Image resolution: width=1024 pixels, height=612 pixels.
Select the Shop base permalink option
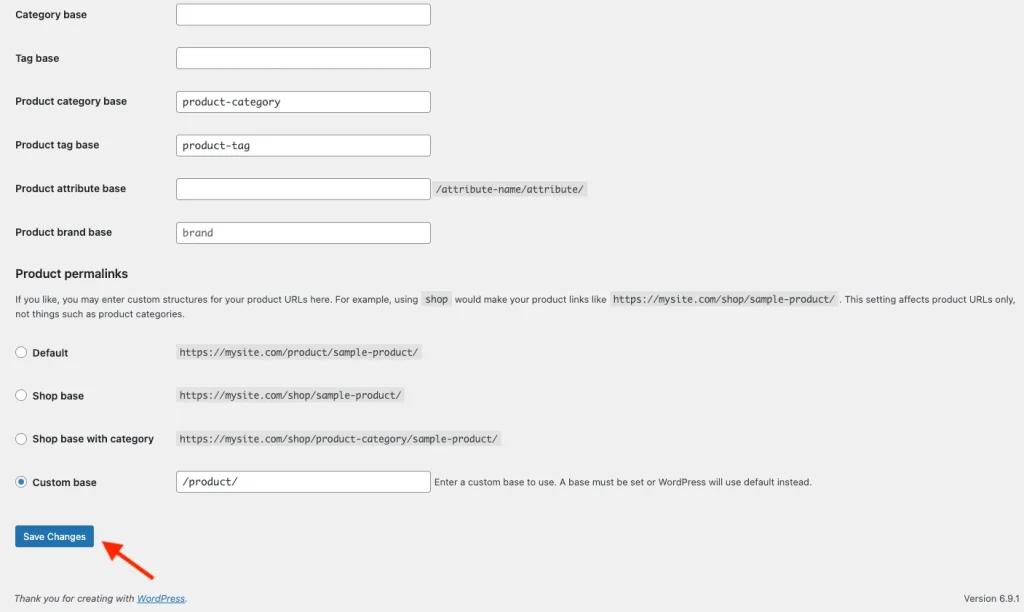pyautogui.click(x=20, y=395)
